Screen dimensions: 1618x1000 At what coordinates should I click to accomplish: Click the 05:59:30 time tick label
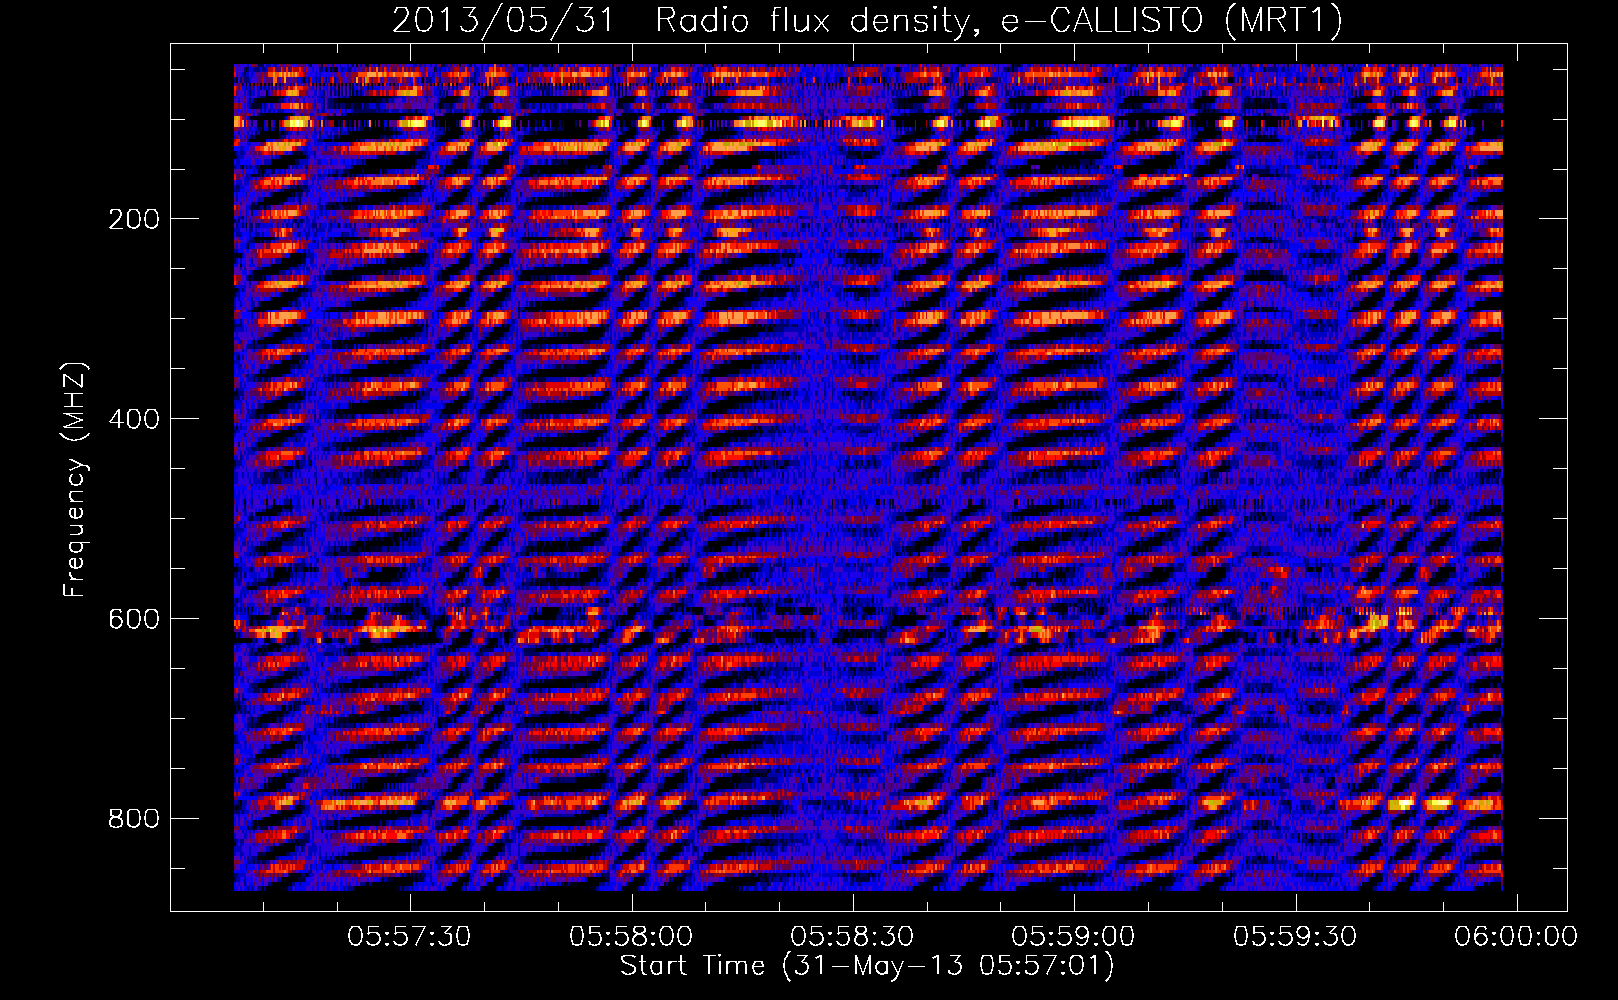click(1295, 937)
